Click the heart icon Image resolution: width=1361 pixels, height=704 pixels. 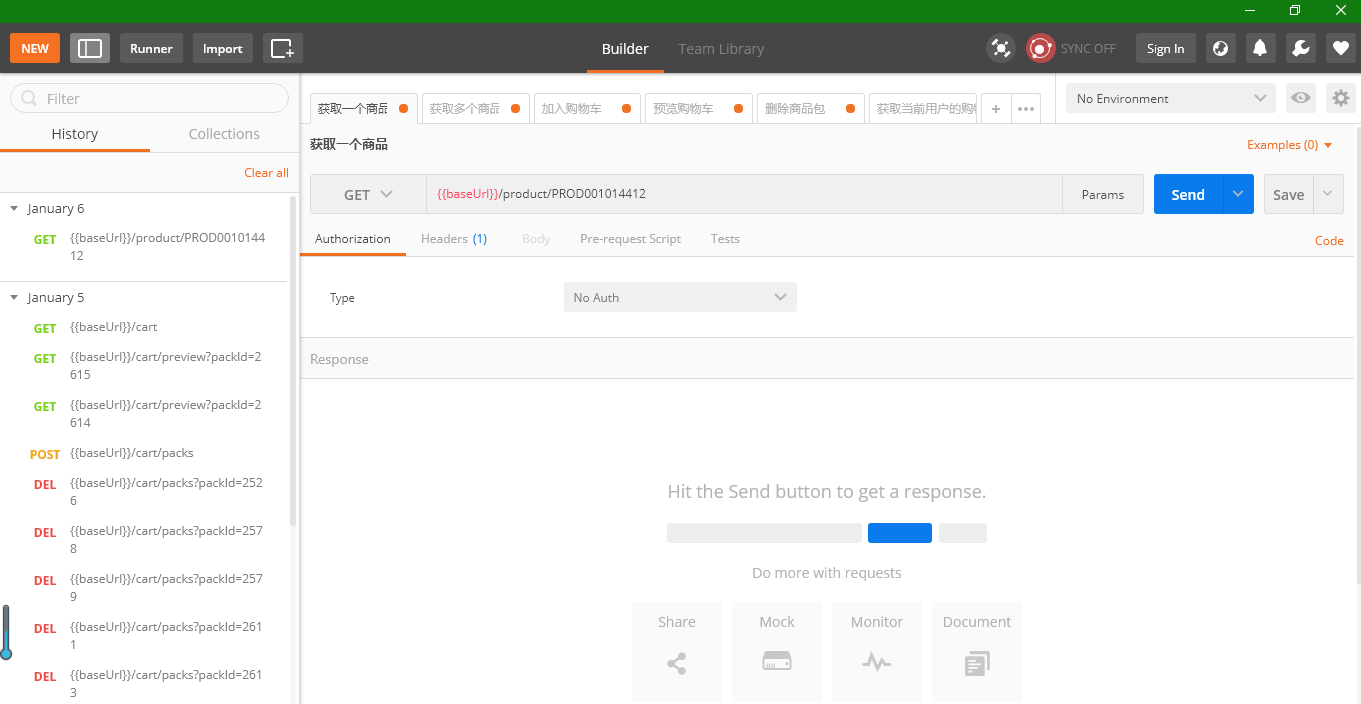point(1341,48)
